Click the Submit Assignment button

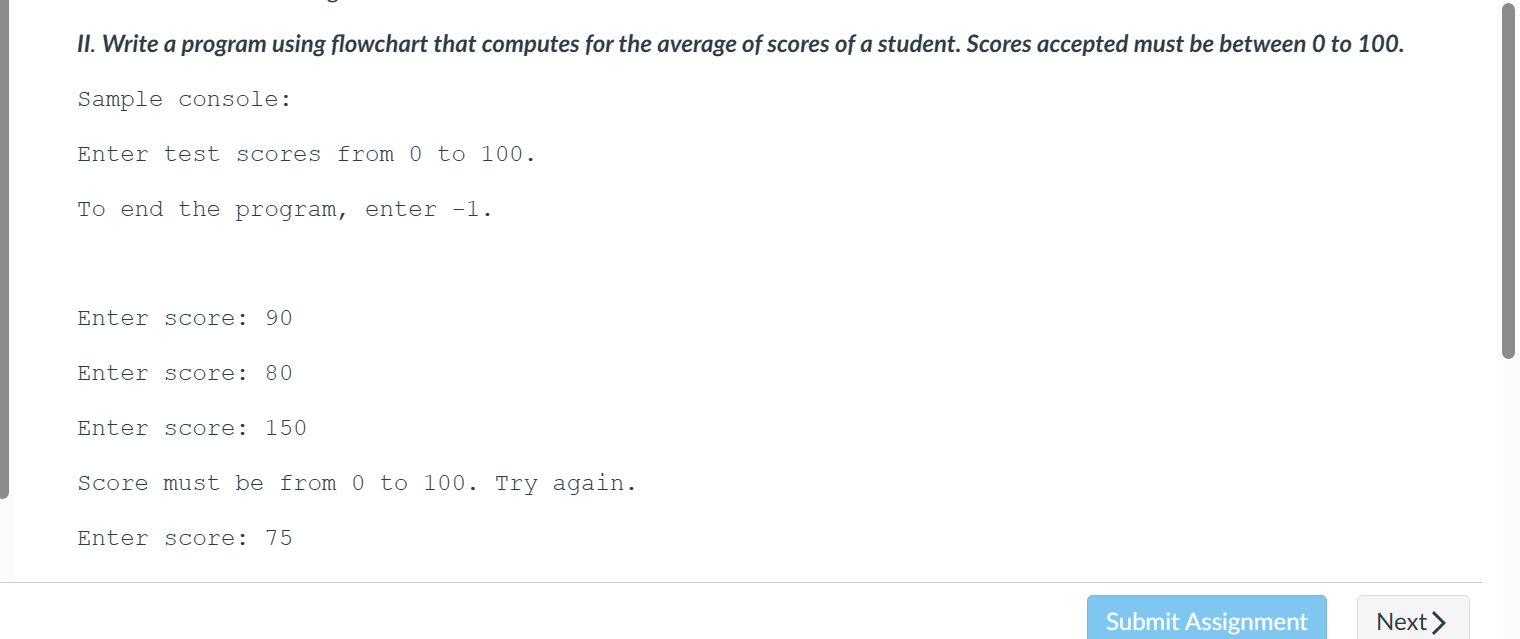point(1207,621)
